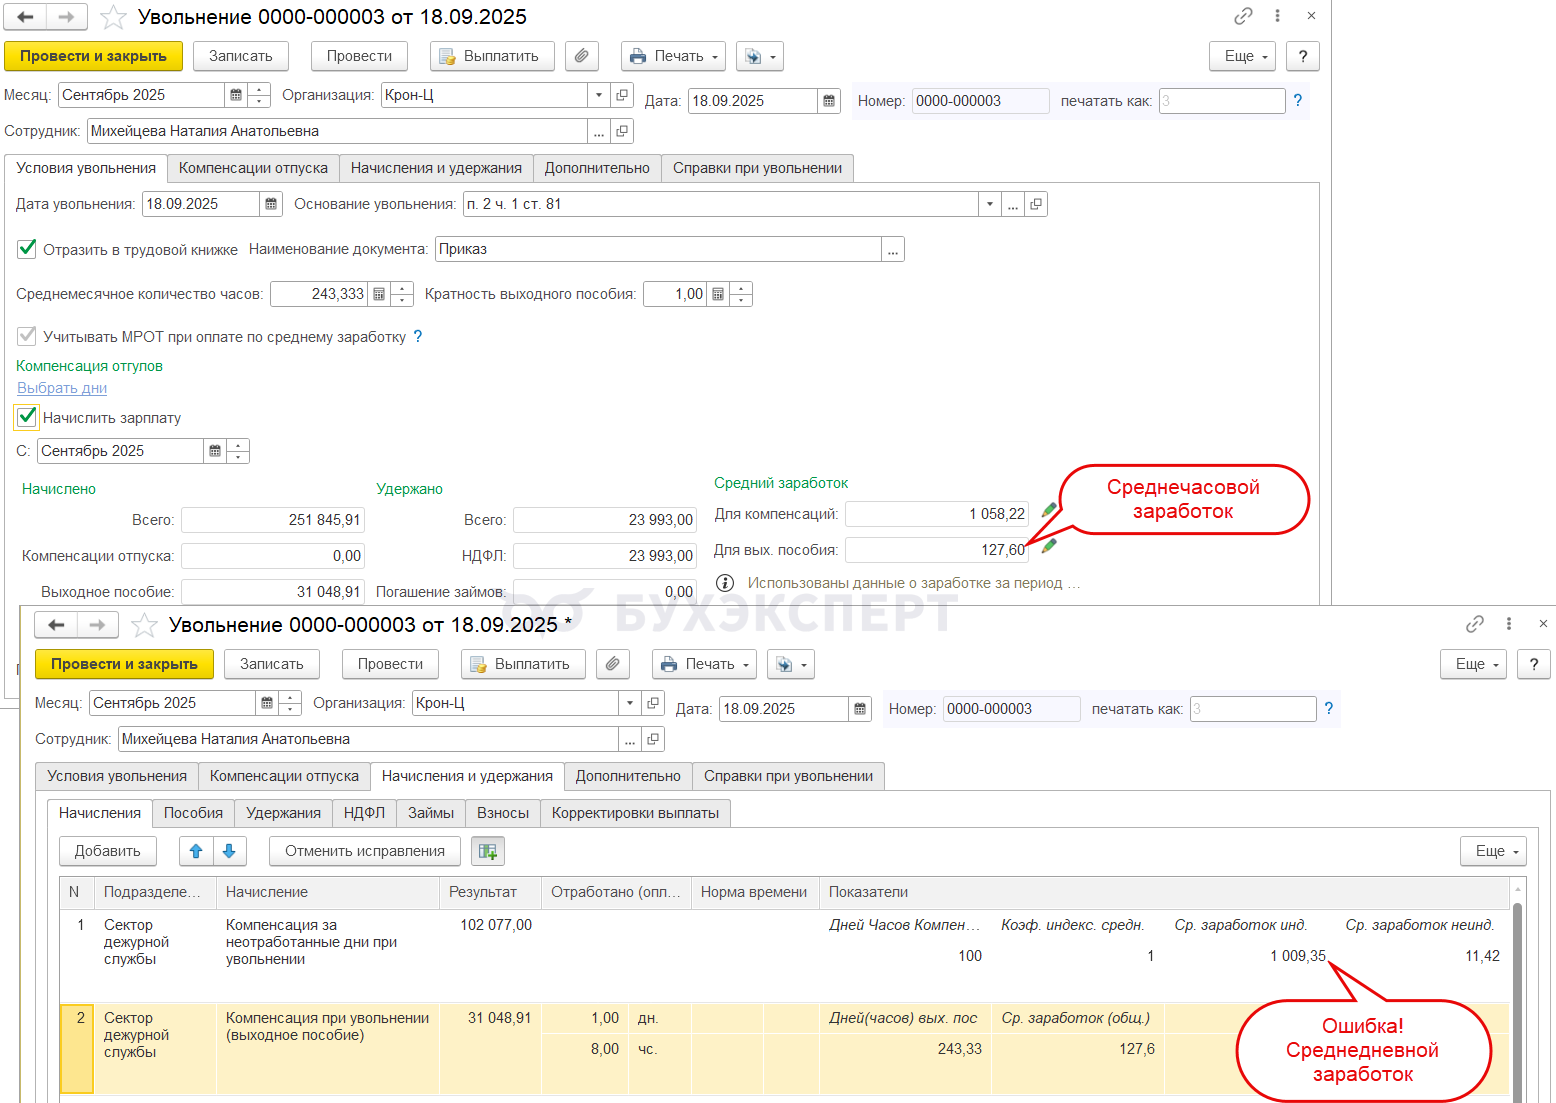1556x1103 pixels.
Task: Click Записать in the lower window
Action: [x=272, y=664]
